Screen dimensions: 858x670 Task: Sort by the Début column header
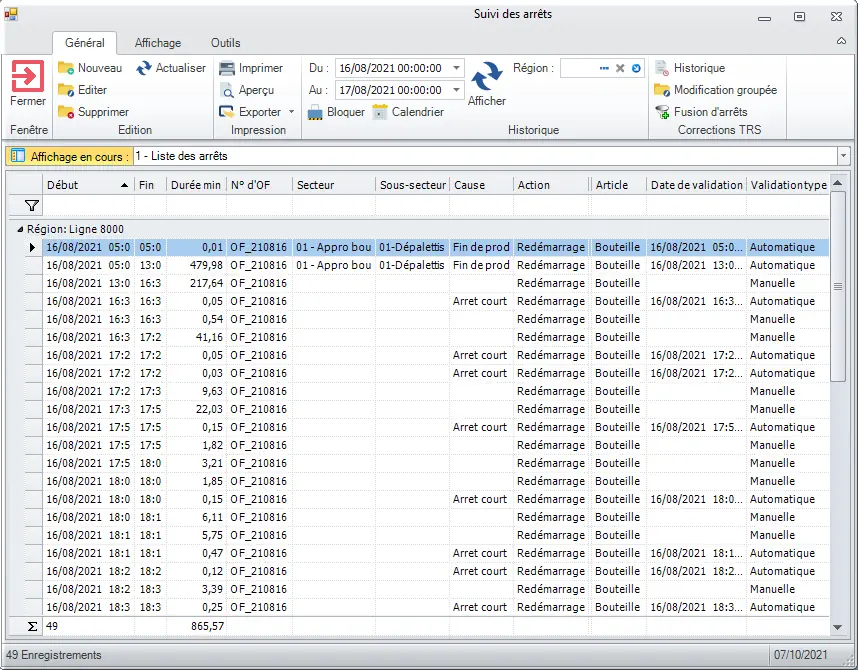click(88, 185)
